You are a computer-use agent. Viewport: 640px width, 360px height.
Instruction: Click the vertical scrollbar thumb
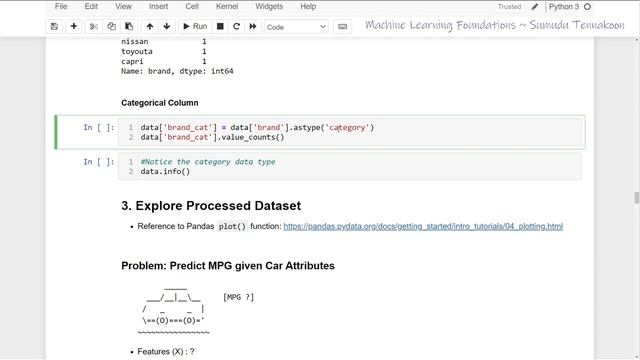(x=636, y=198)
